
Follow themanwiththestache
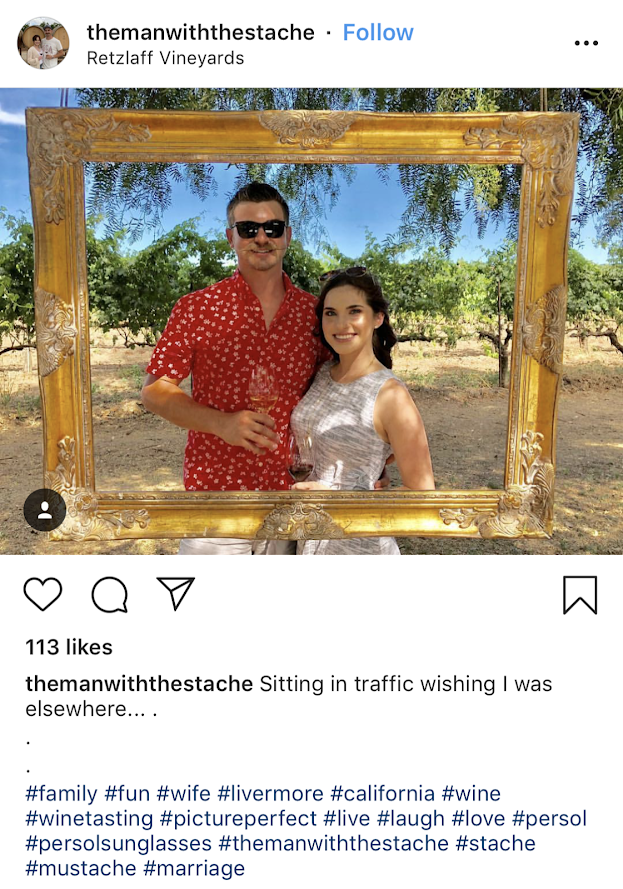(378, 32)
